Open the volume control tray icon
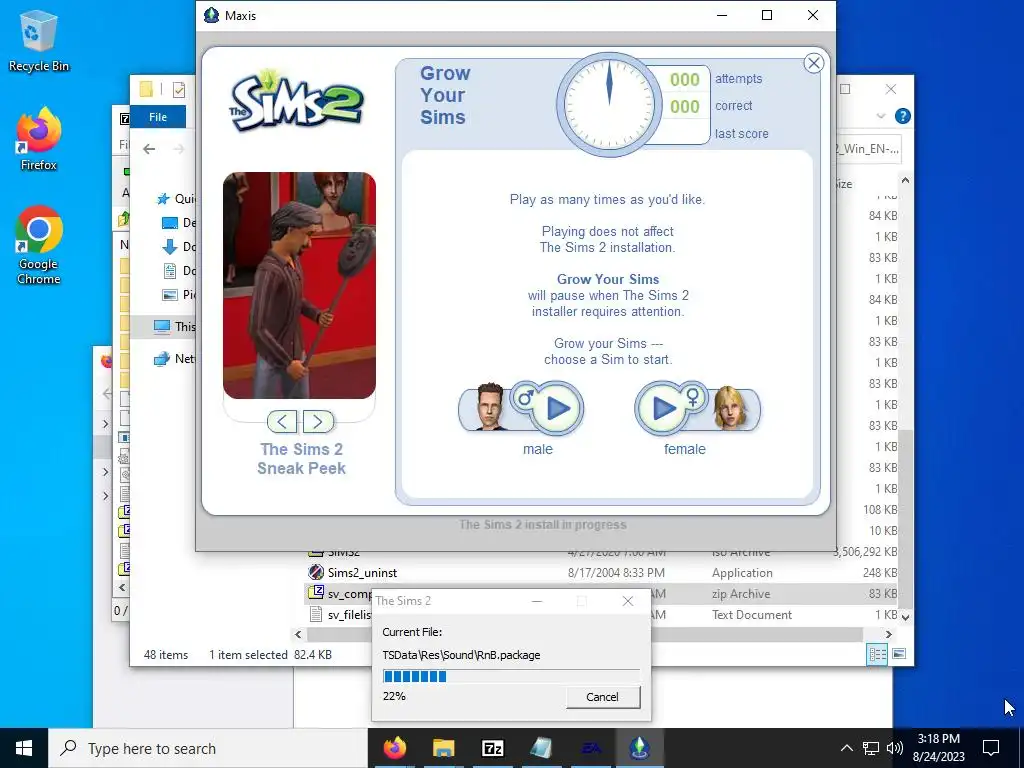This screenshot has height=768, width=1024. (x=895, y=748)
